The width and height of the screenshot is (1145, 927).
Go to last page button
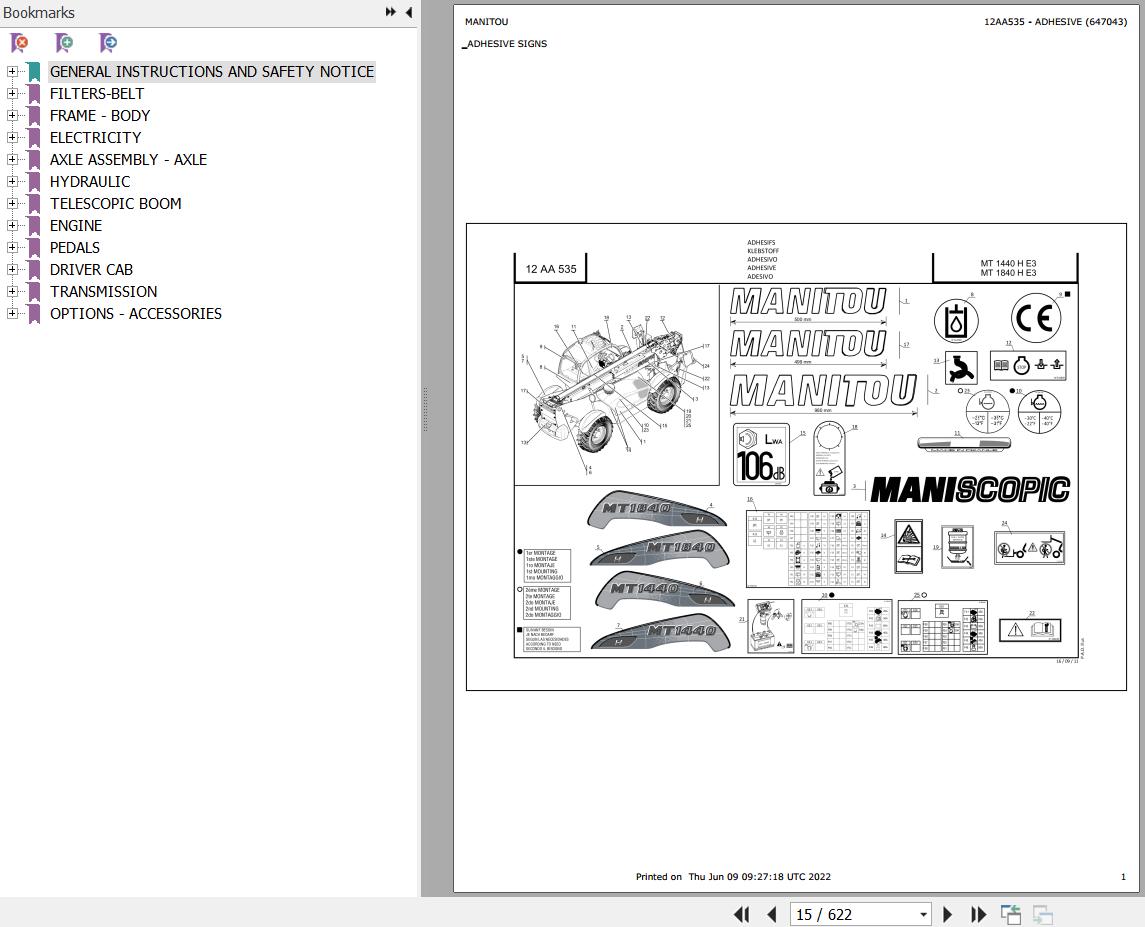point(979,915)
